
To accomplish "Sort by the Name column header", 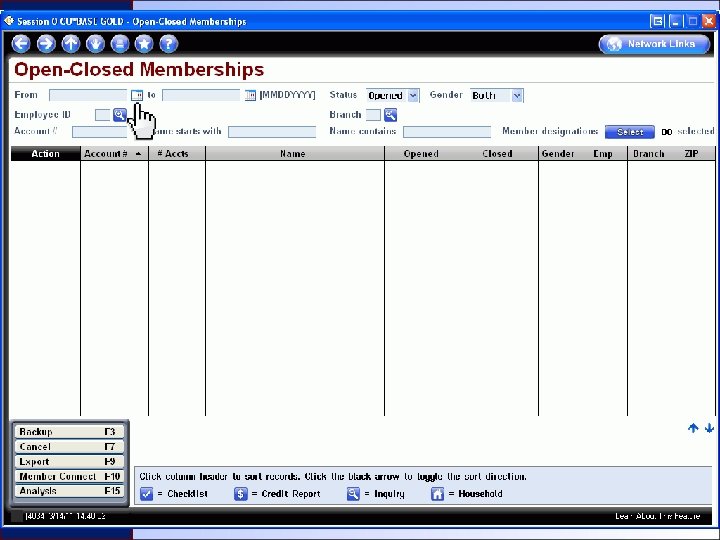I will tap(293, 154).
